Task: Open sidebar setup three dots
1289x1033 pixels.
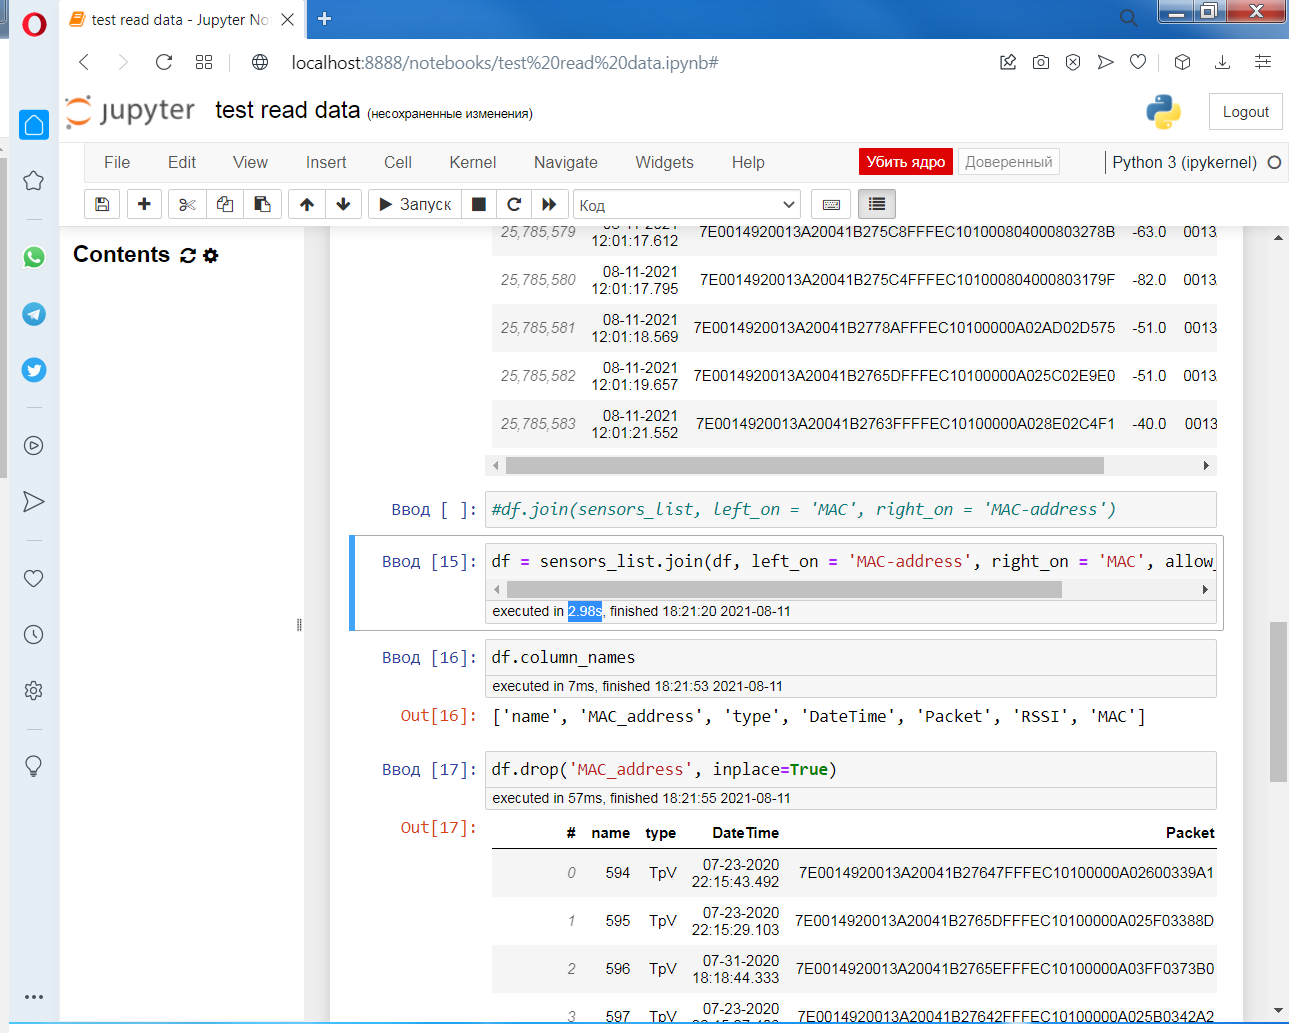Action: (34, 996)
